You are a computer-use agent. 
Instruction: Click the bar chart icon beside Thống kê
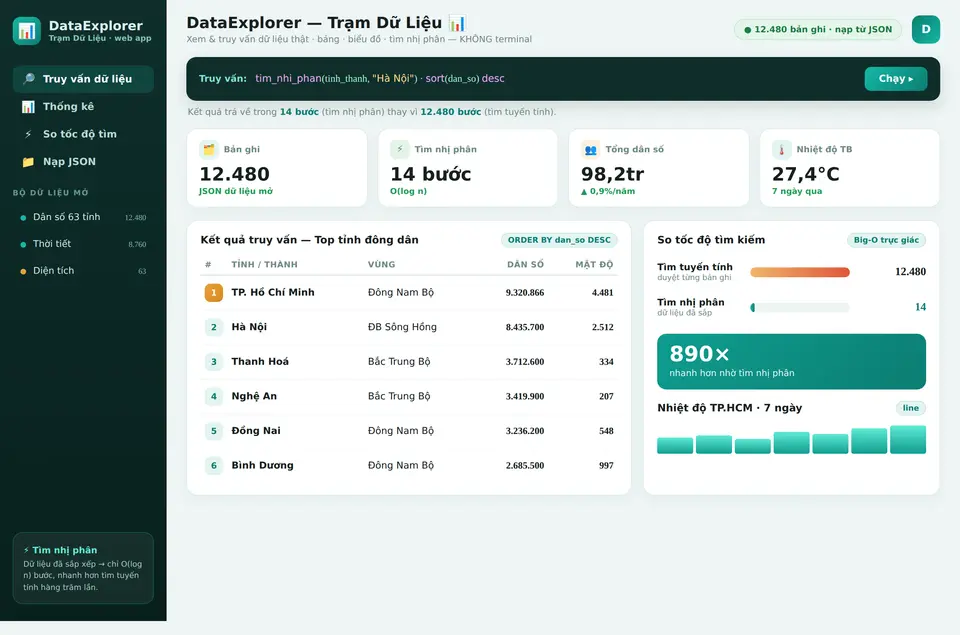(x=28, y=107)
